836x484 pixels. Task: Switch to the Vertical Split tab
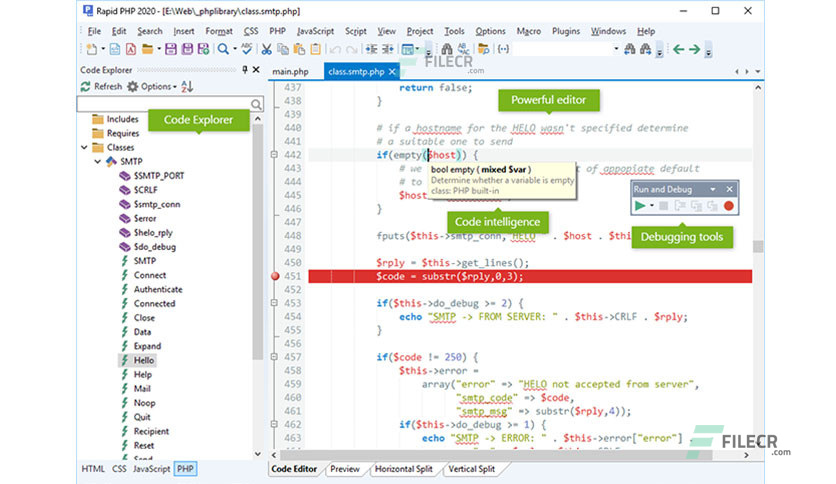click(471, 469)
